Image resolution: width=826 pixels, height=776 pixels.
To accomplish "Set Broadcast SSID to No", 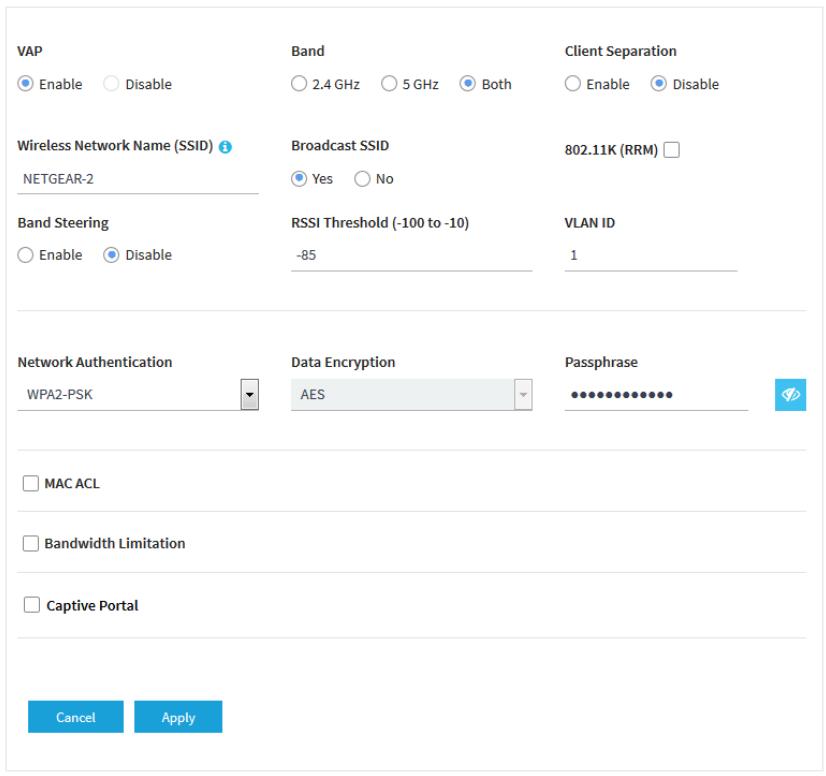I will click(x=362, y=179).
